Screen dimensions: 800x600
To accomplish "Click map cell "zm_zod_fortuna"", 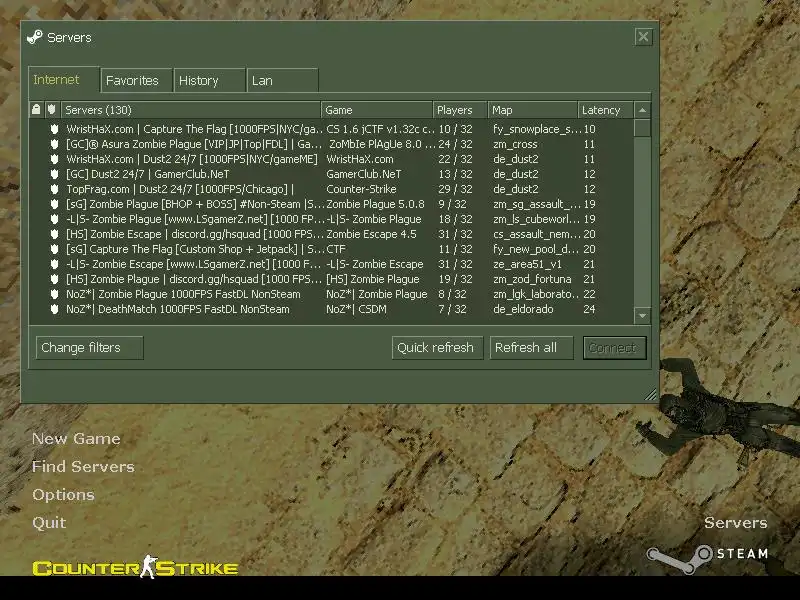I will [532, 279].
